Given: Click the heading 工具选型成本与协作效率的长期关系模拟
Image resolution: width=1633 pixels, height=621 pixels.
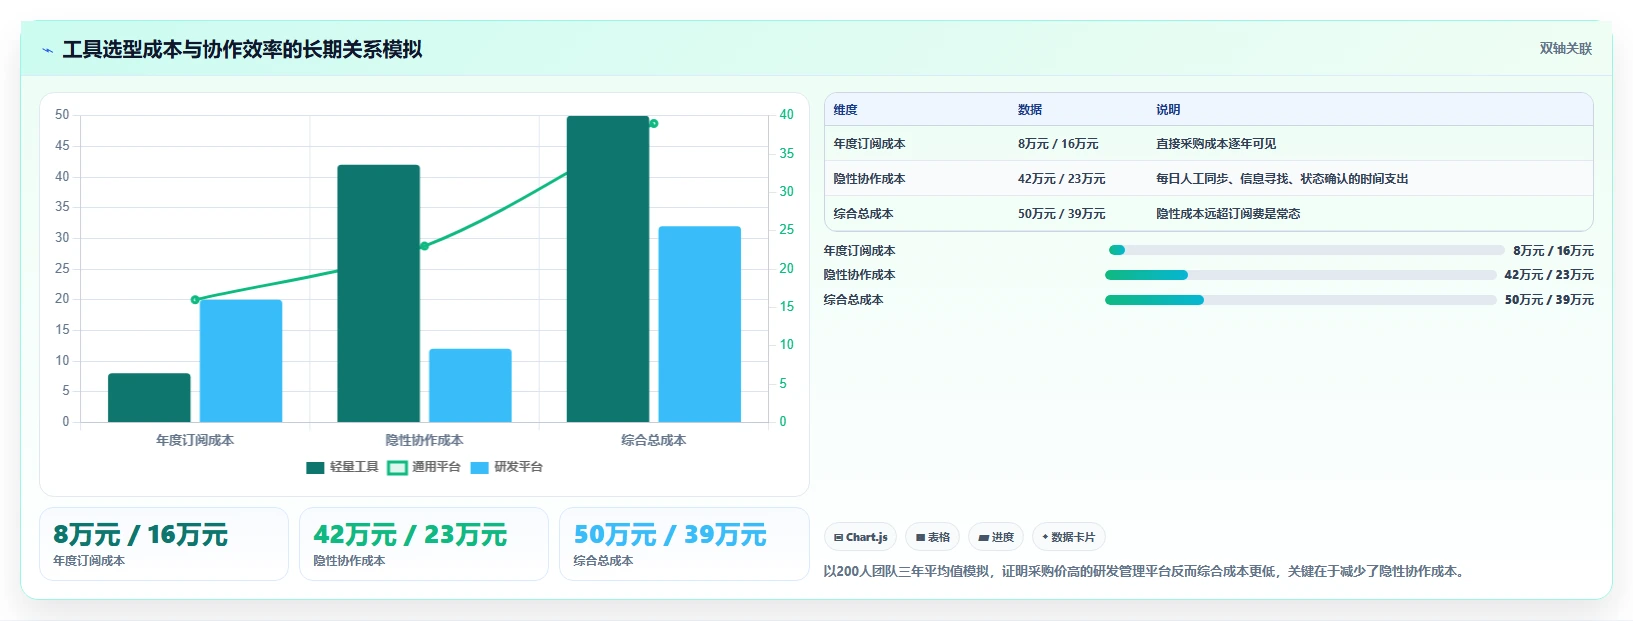Looking at the screenshot, I should tap(243, 50).
